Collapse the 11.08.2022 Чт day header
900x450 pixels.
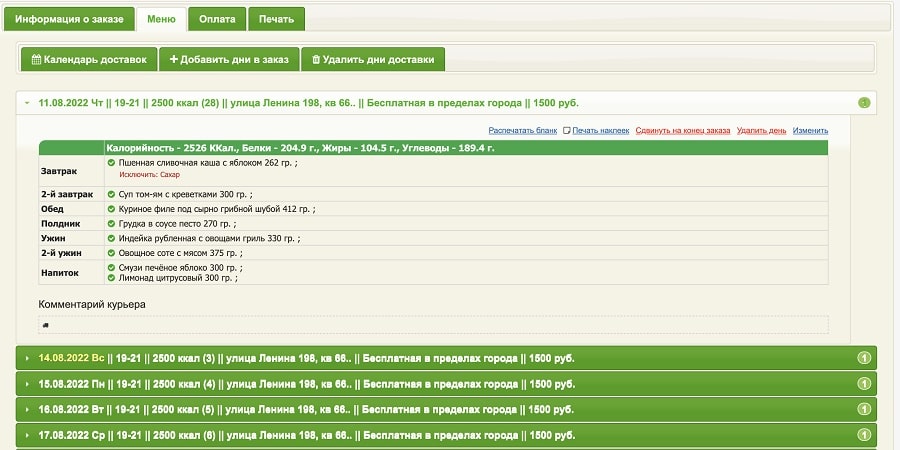coord(446,103)
